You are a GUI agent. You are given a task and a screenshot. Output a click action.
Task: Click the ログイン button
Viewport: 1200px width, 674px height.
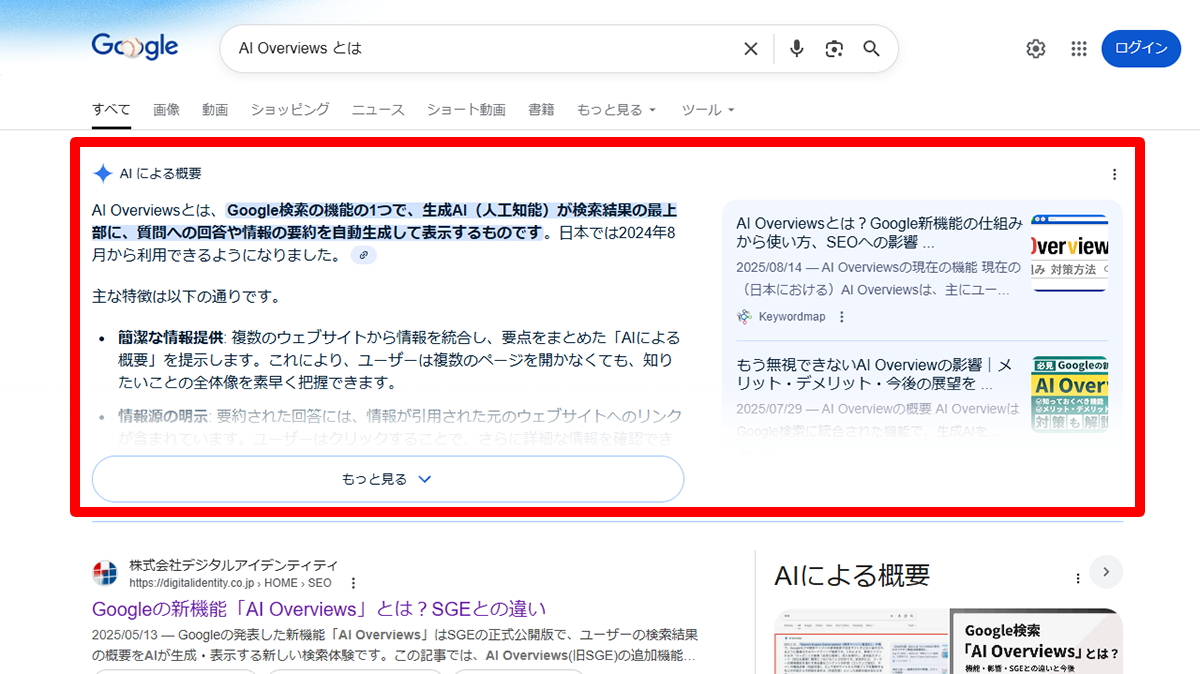tap(1141, 47)
